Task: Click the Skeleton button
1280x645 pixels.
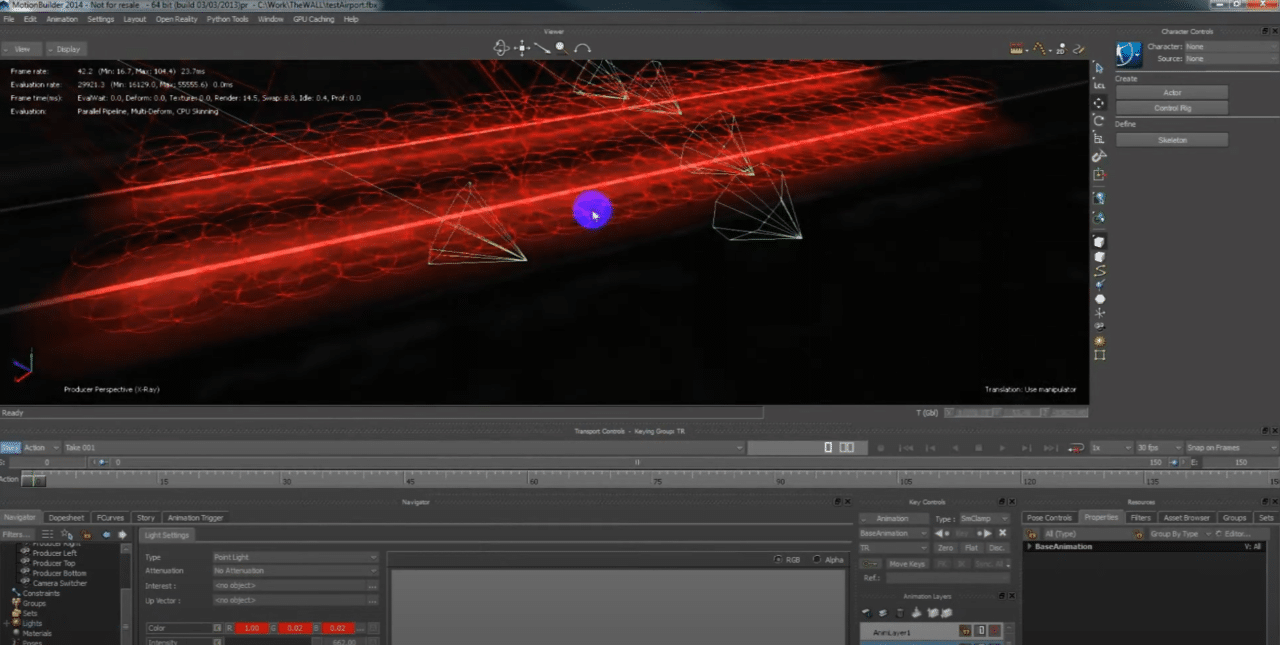Action: 1172,140
